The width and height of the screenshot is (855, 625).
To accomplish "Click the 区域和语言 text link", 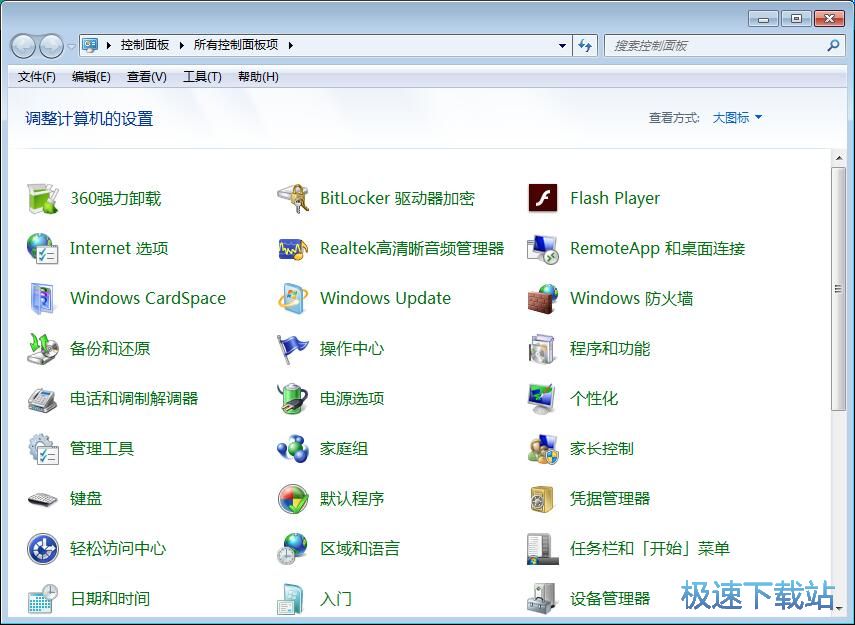I will (x=360, y=549).
